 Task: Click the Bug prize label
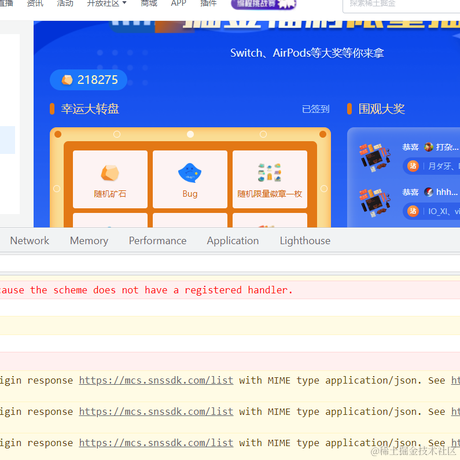click(x=190, y=194)
